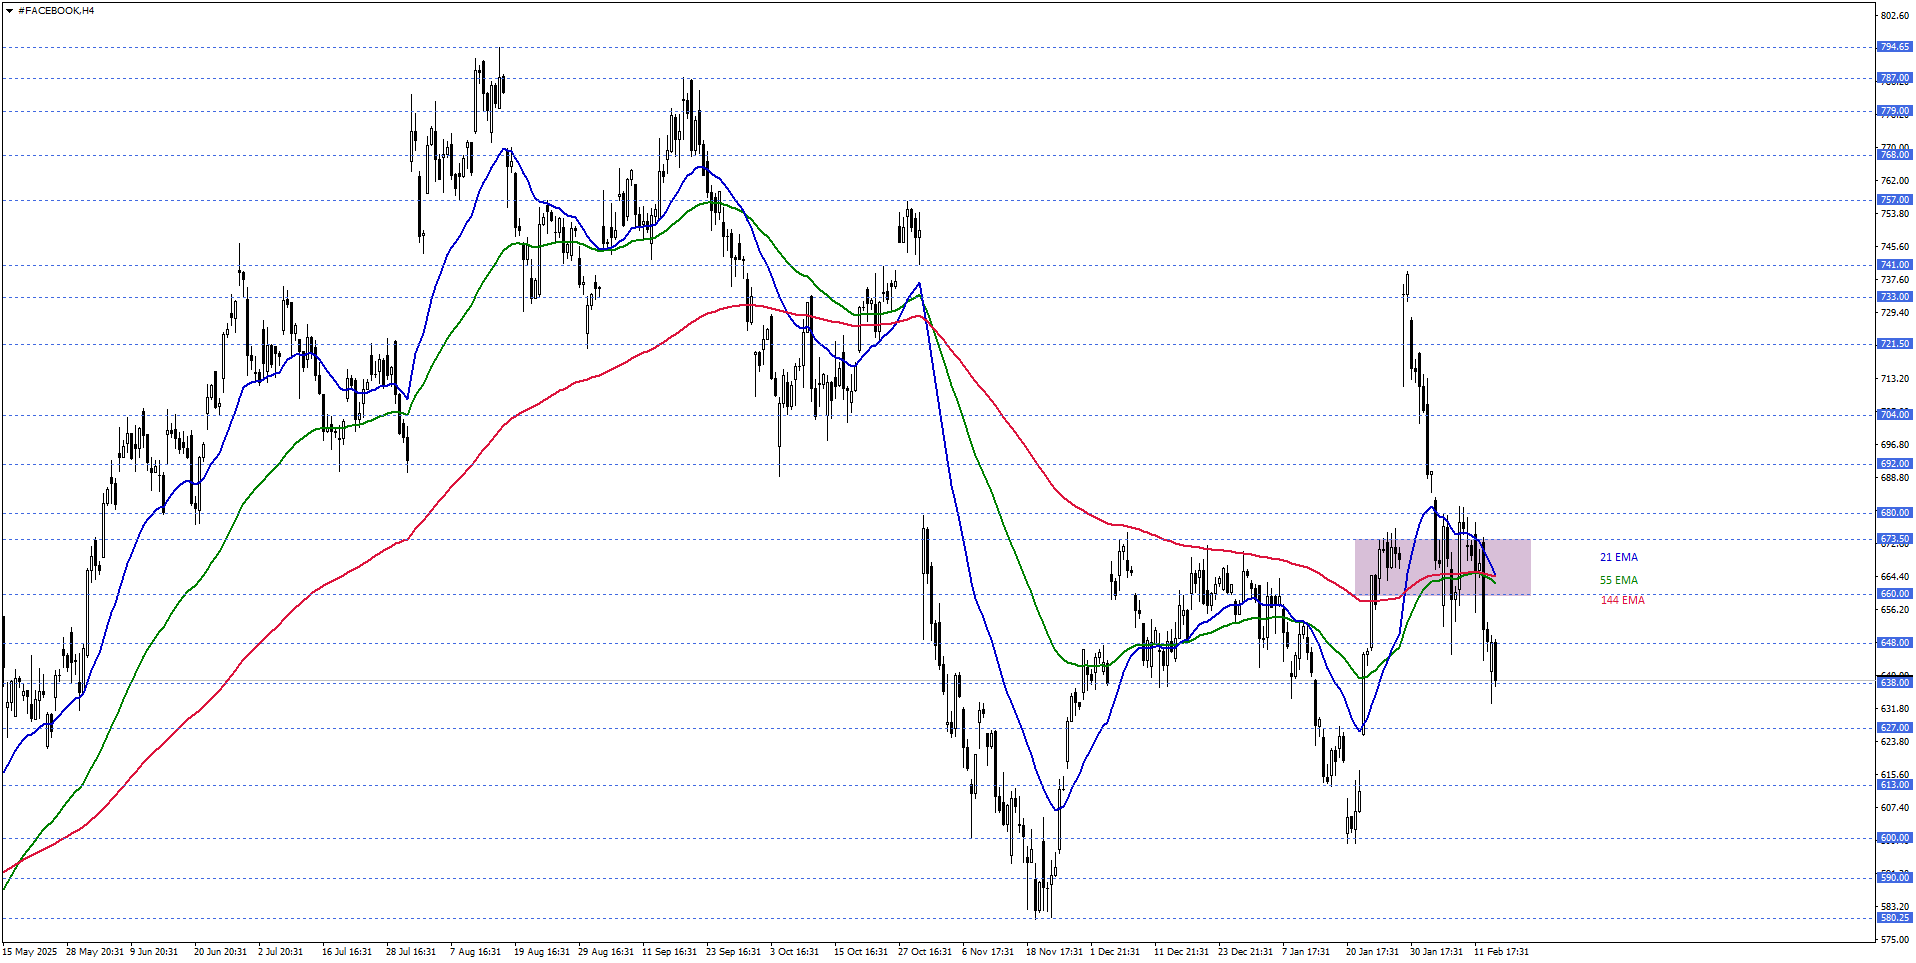The height and width of the screenshot is (963, 1916).
Task: Select the 627.00 price level tag
Action: pos(1894,728)
